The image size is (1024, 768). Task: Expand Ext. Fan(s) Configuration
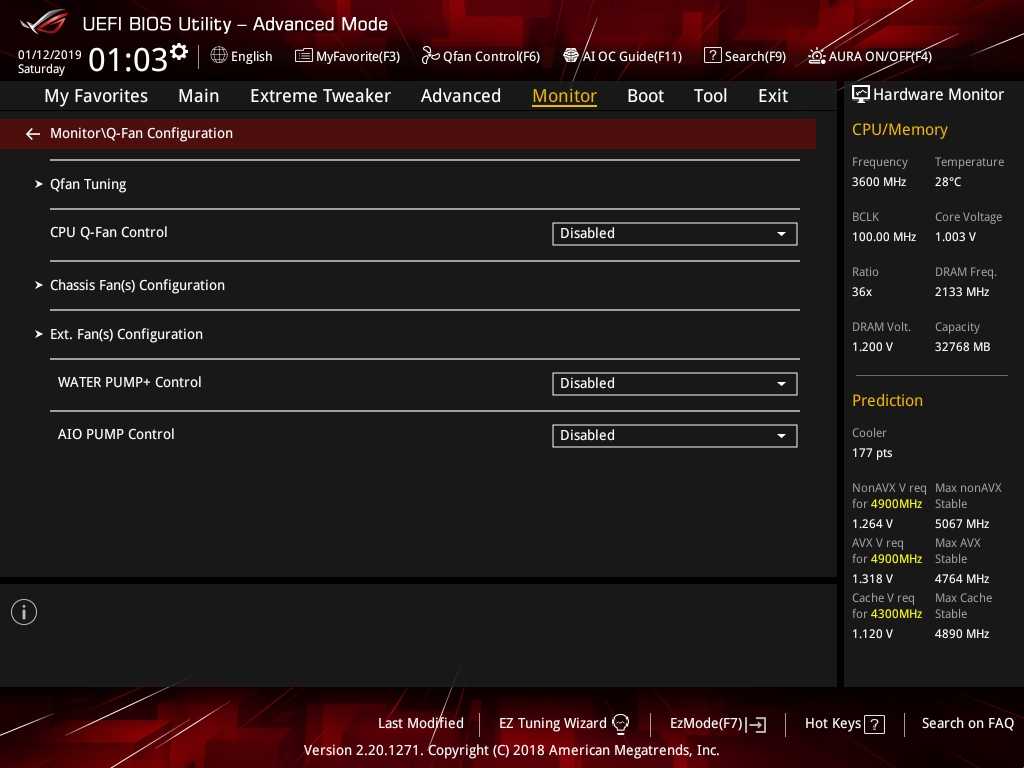click(126, 334)
